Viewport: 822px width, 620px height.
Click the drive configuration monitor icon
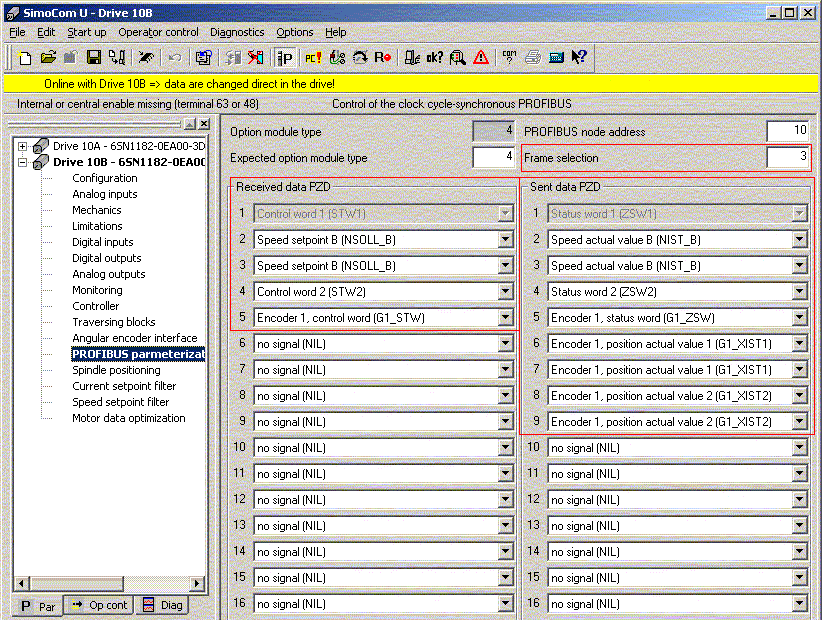[x=203, y=57]
